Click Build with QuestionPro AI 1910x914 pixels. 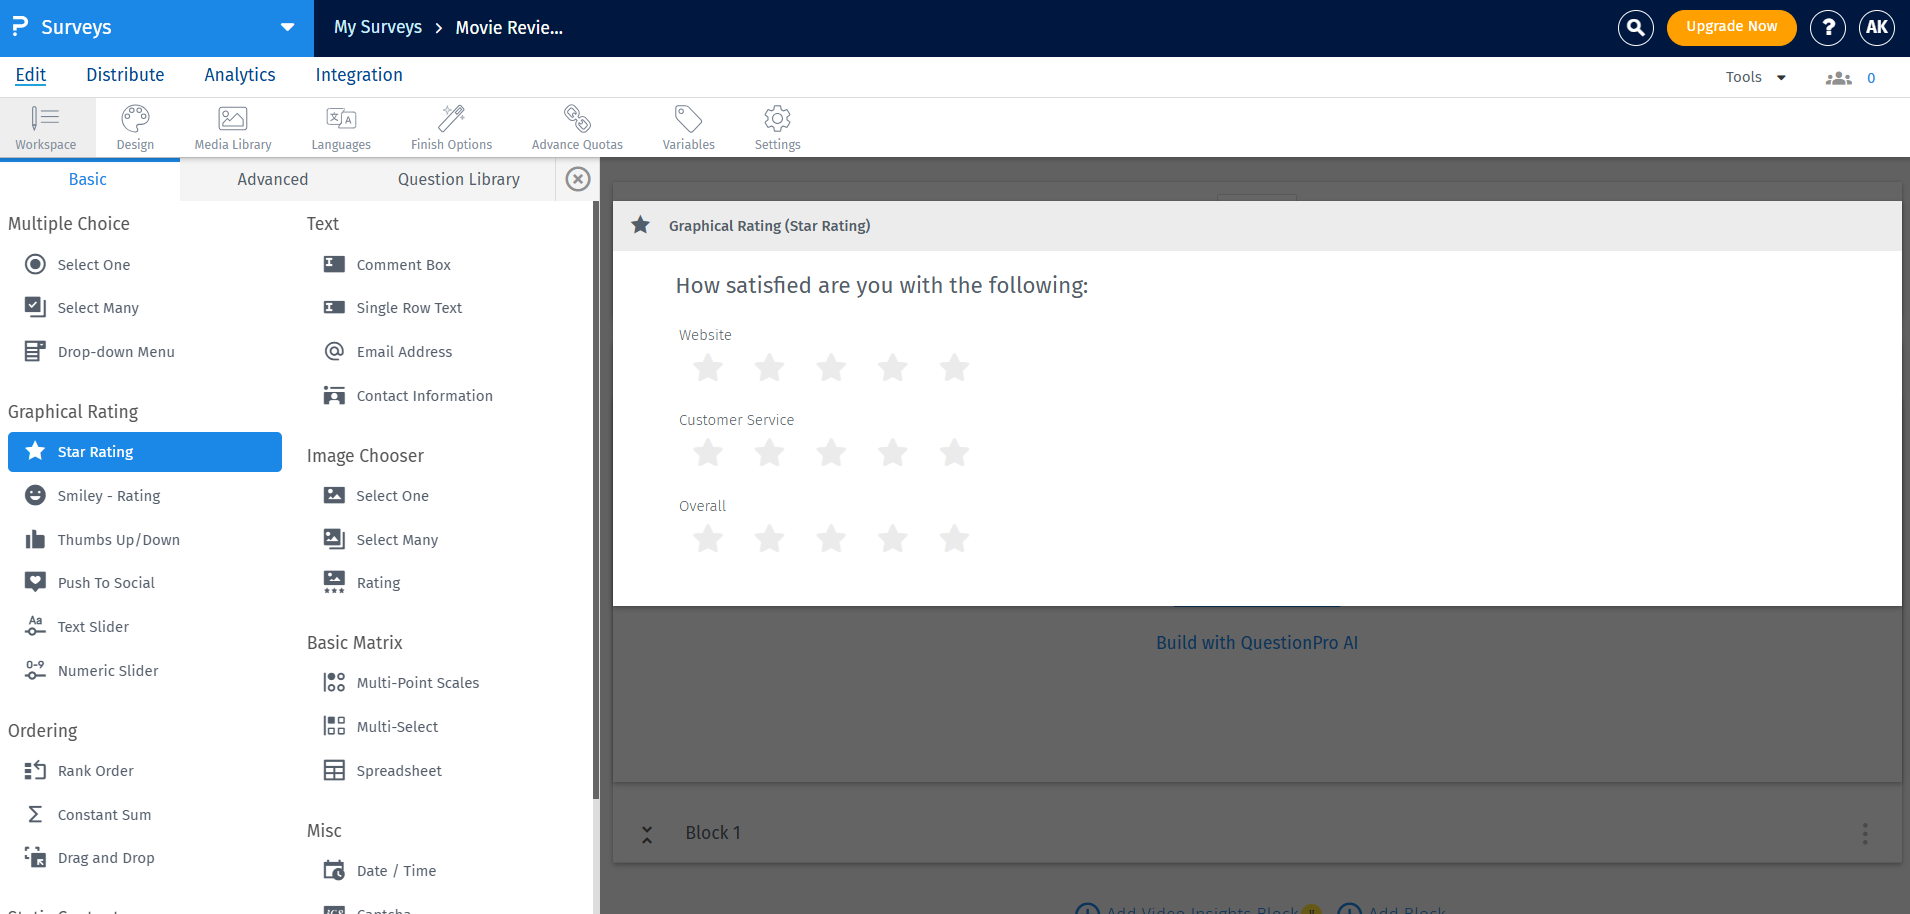[x=1257, y=642]
